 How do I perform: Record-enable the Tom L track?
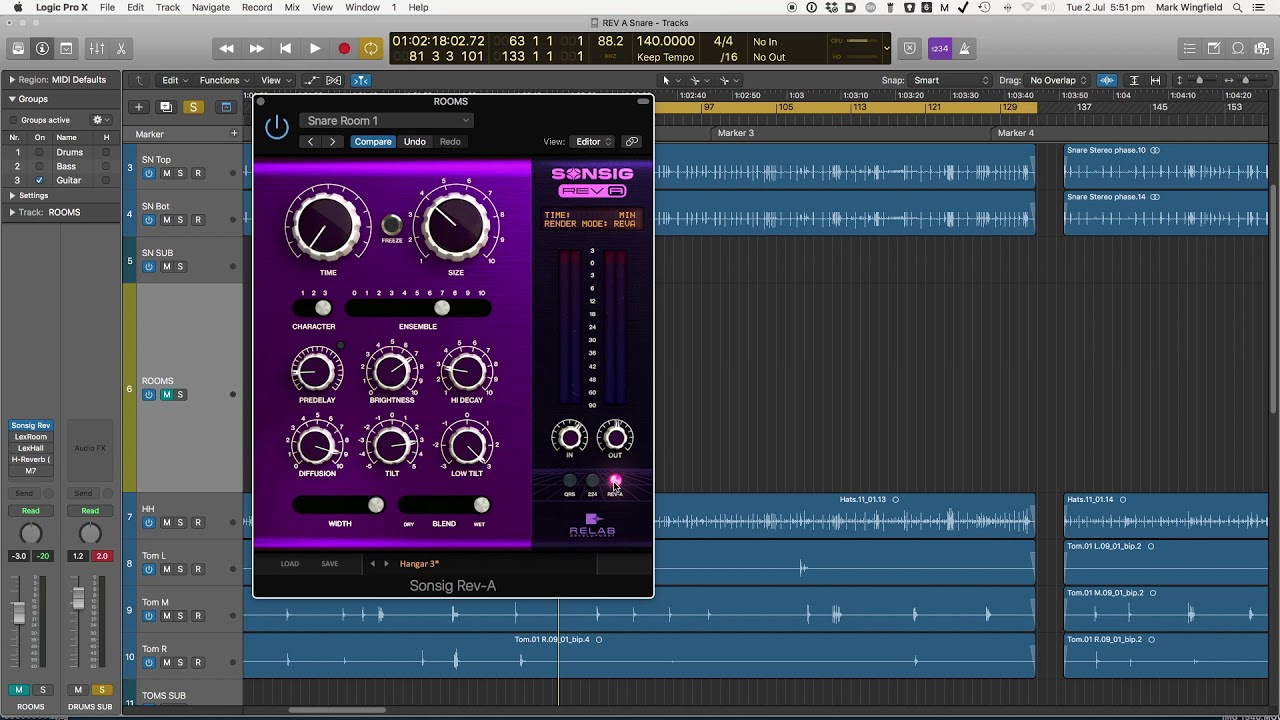(197, 569)
